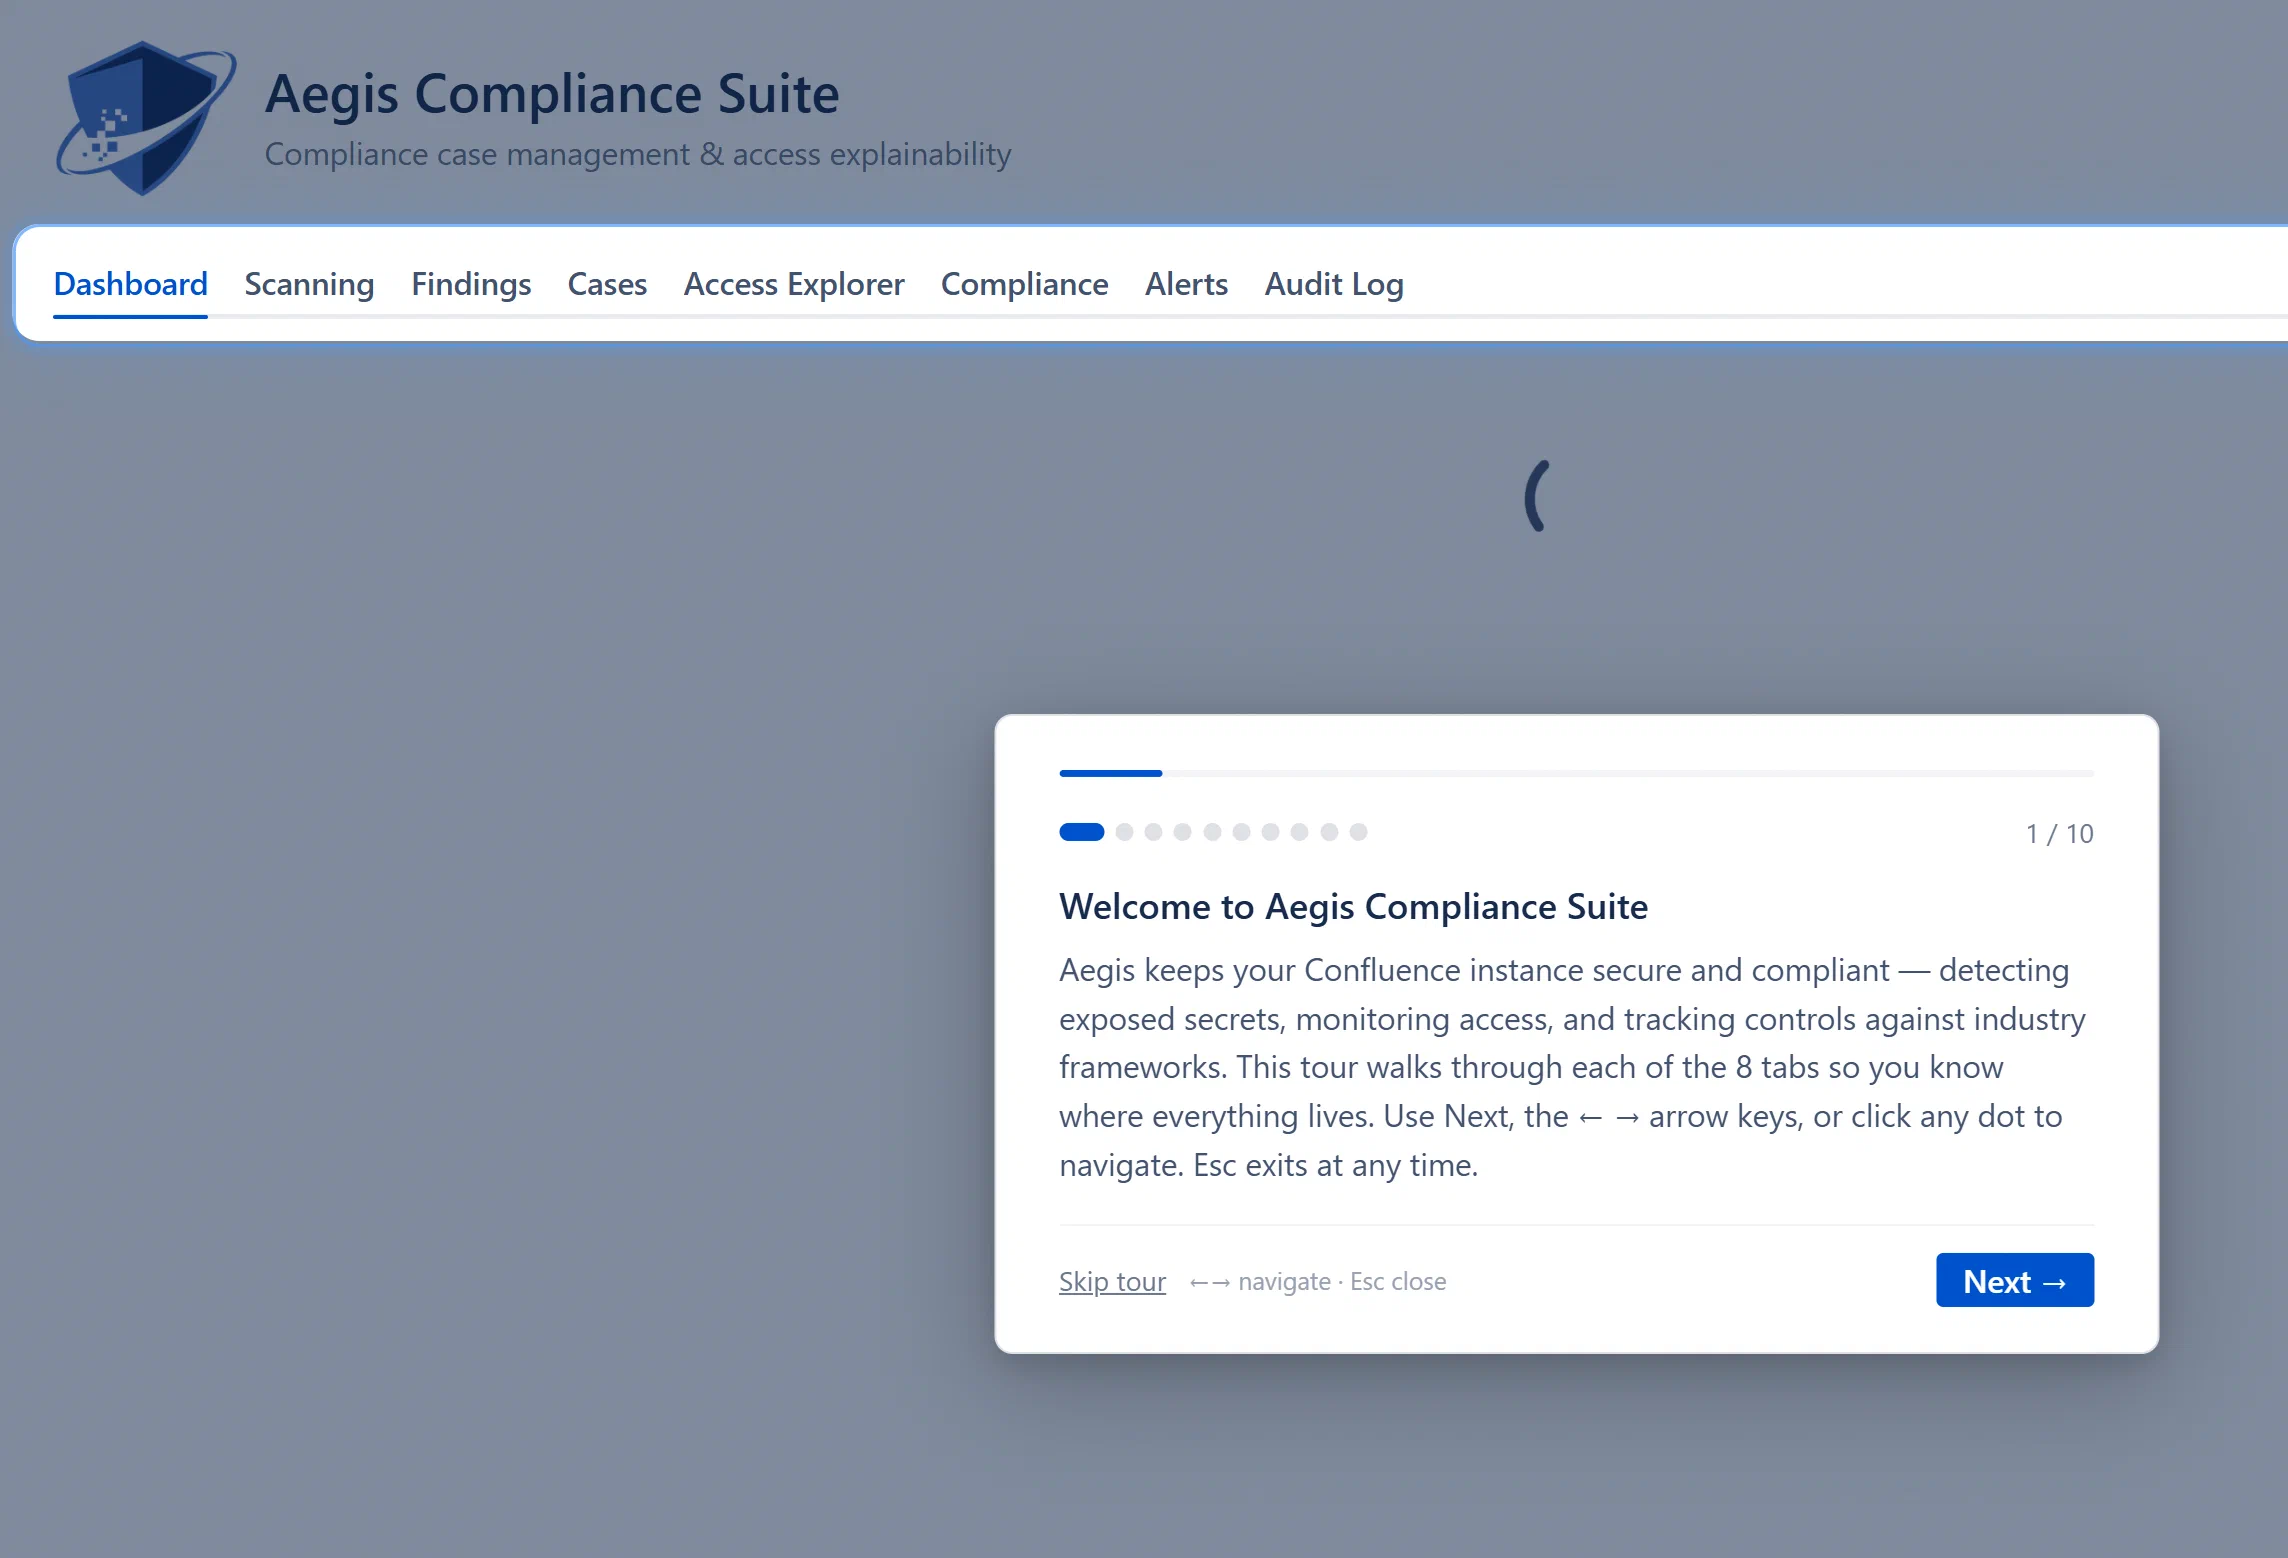The height and width of the screenshot is (1558, 2288).
Task: Go to the Cases tab
Action: pos(607,284)
